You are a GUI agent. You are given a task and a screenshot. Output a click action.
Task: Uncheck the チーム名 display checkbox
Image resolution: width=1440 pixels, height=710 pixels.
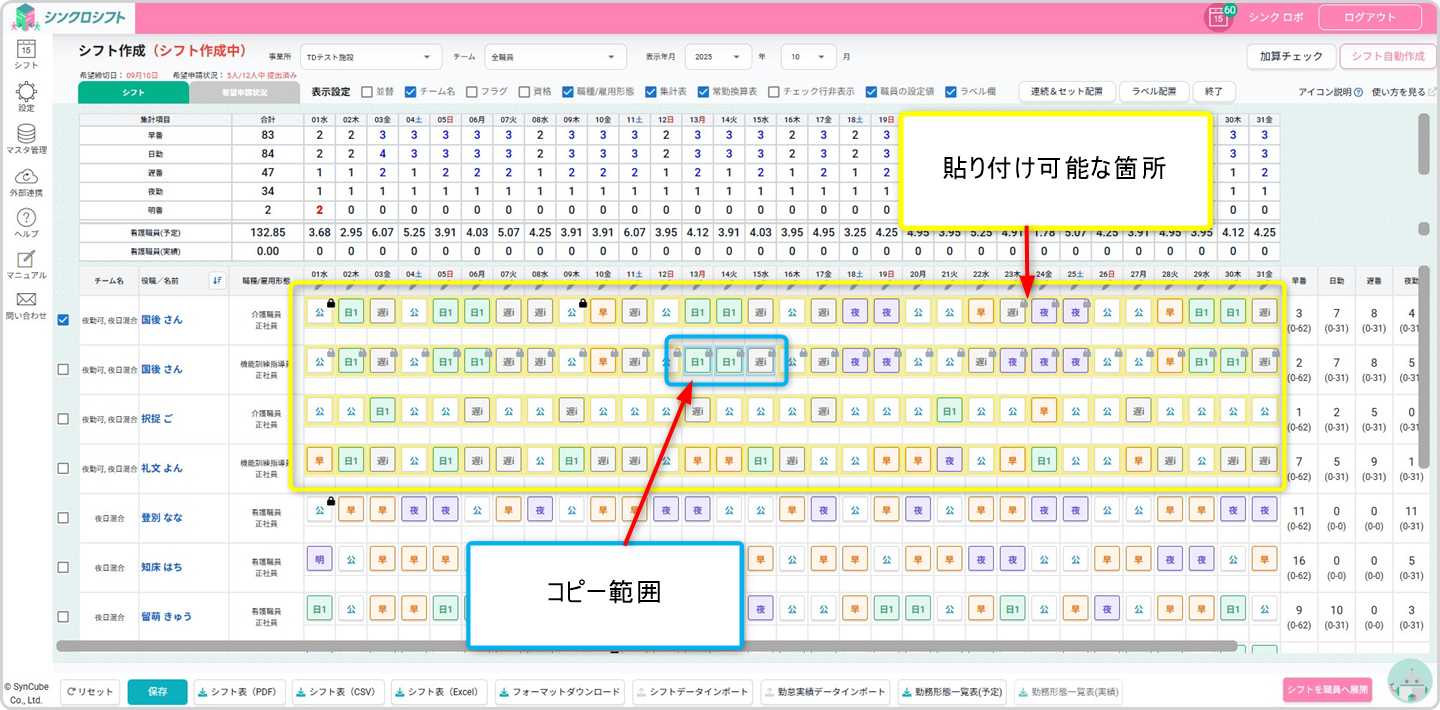tap(410, 91)
